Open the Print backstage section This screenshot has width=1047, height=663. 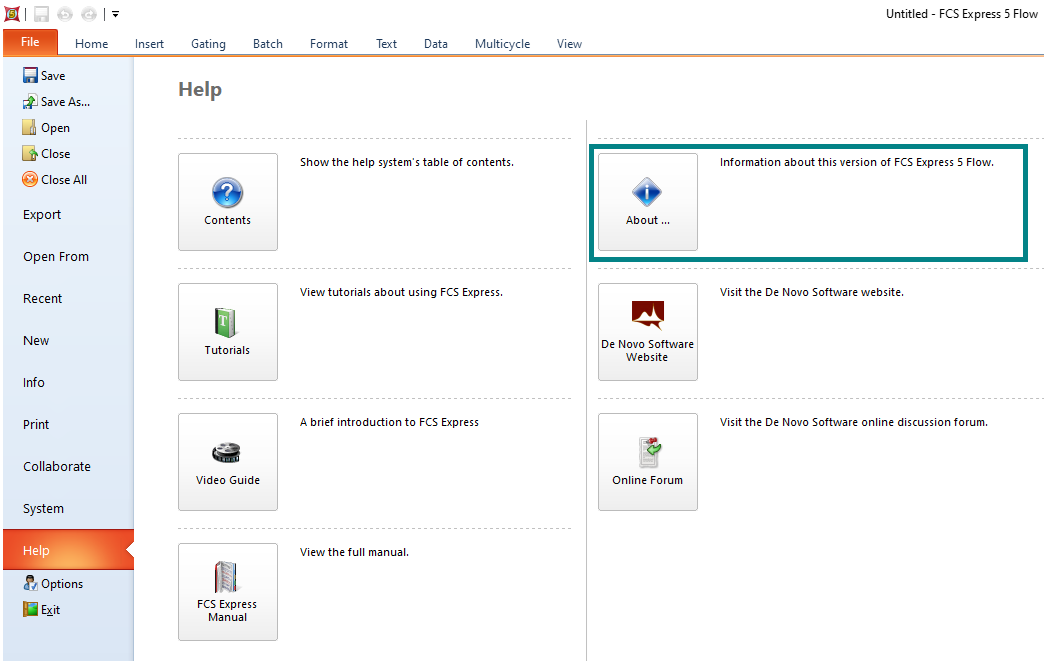pyautogui.click(x=37, y=425)
